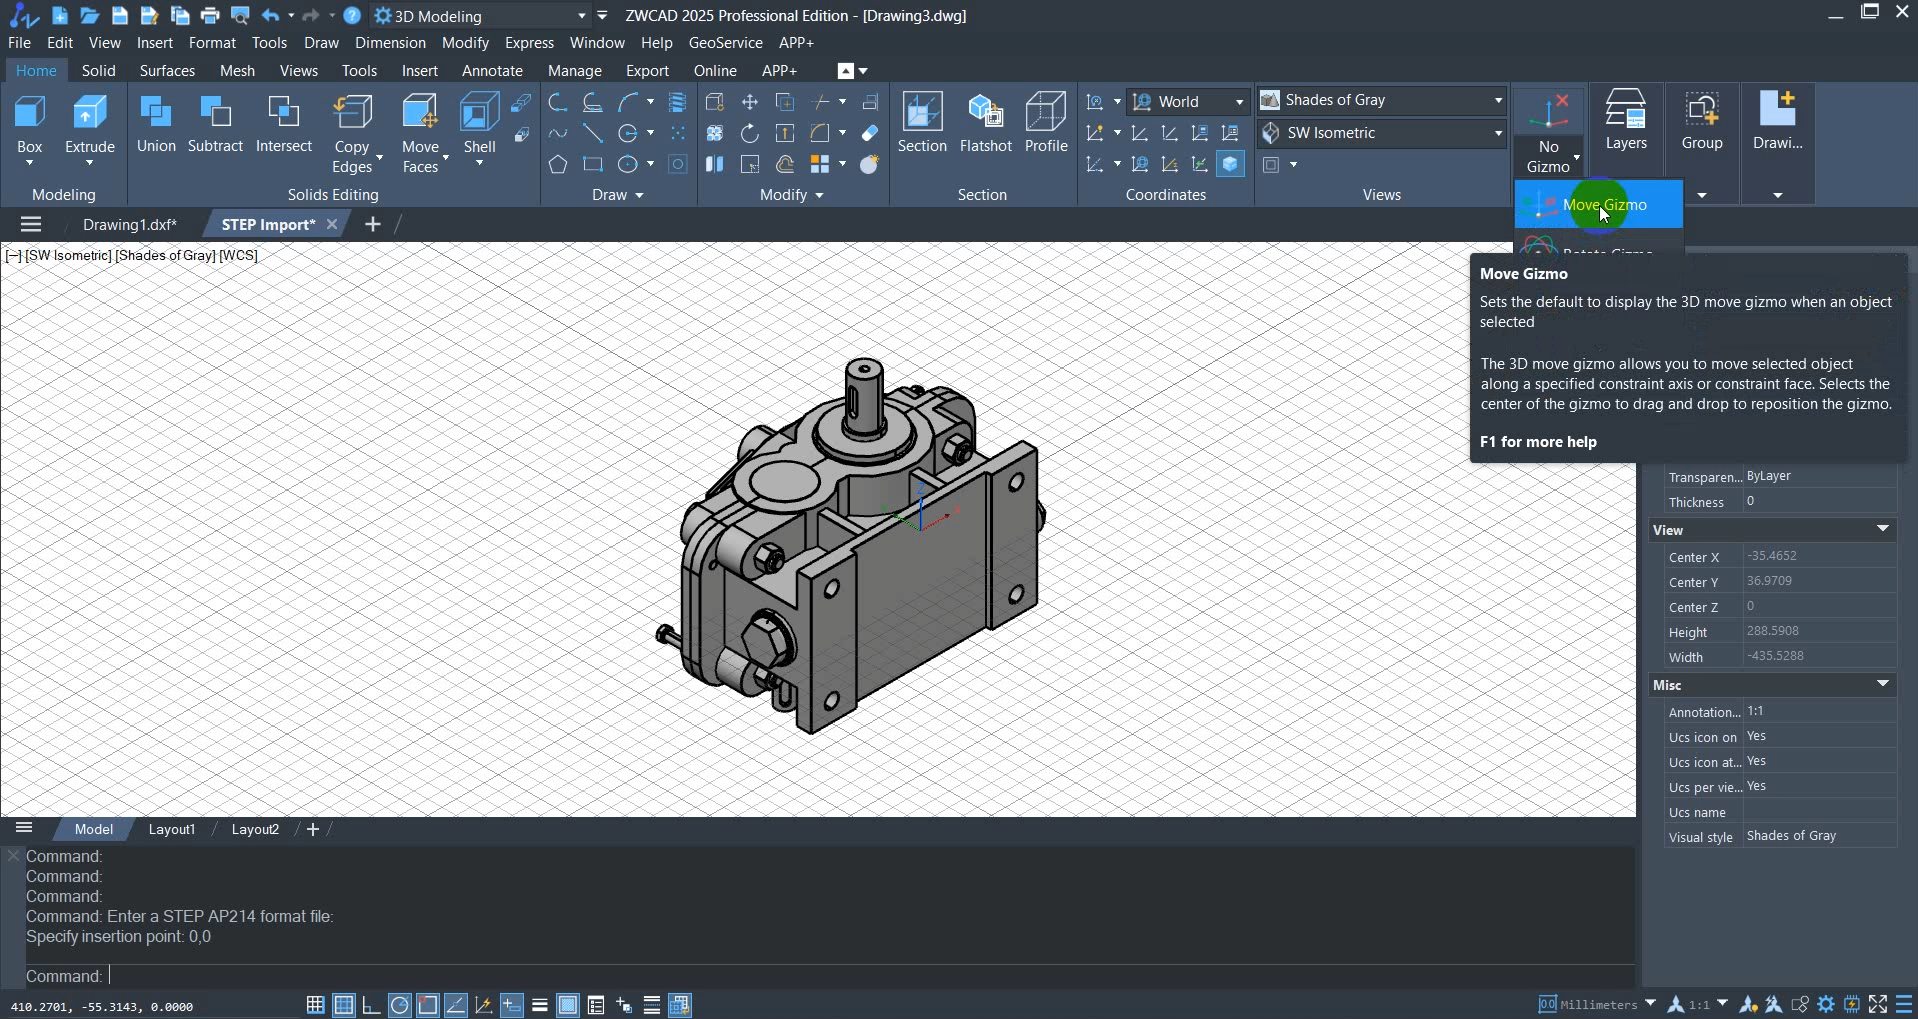Image resolution: width=1918 pixels, height=1019 pixels.
Task: Click the Profile tool
Action: point(1046,125)
